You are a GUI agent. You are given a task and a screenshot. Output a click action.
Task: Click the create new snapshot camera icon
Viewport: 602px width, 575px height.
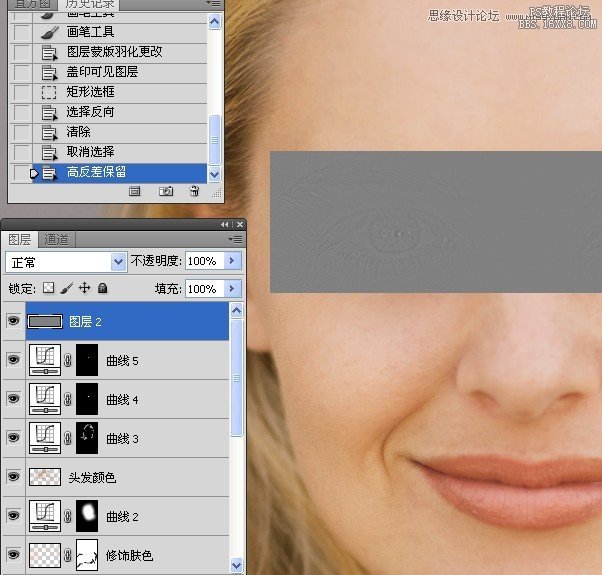166,191
